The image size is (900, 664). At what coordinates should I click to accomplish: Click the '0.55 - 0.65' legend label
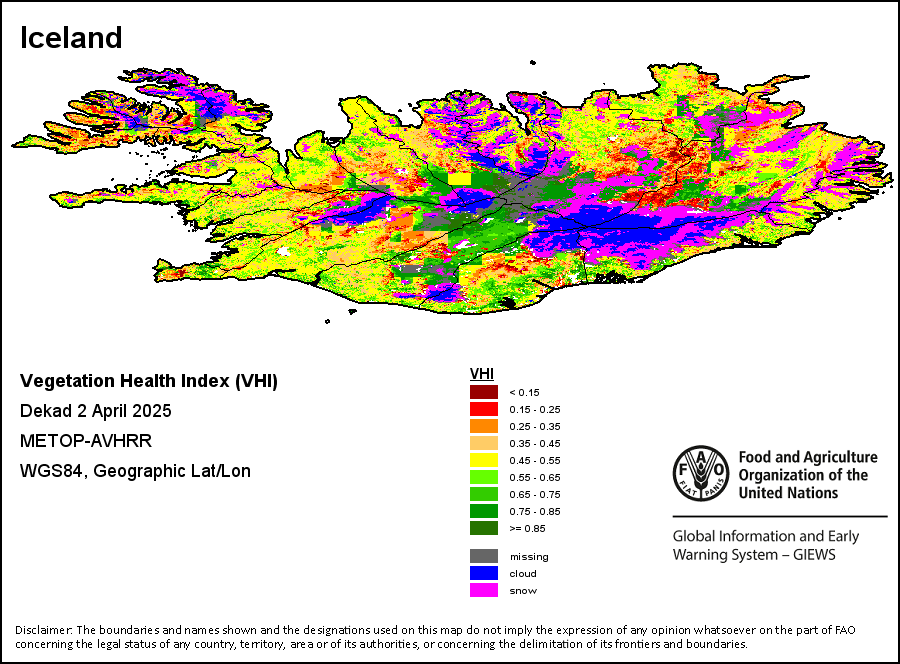[x=535, y=477]
